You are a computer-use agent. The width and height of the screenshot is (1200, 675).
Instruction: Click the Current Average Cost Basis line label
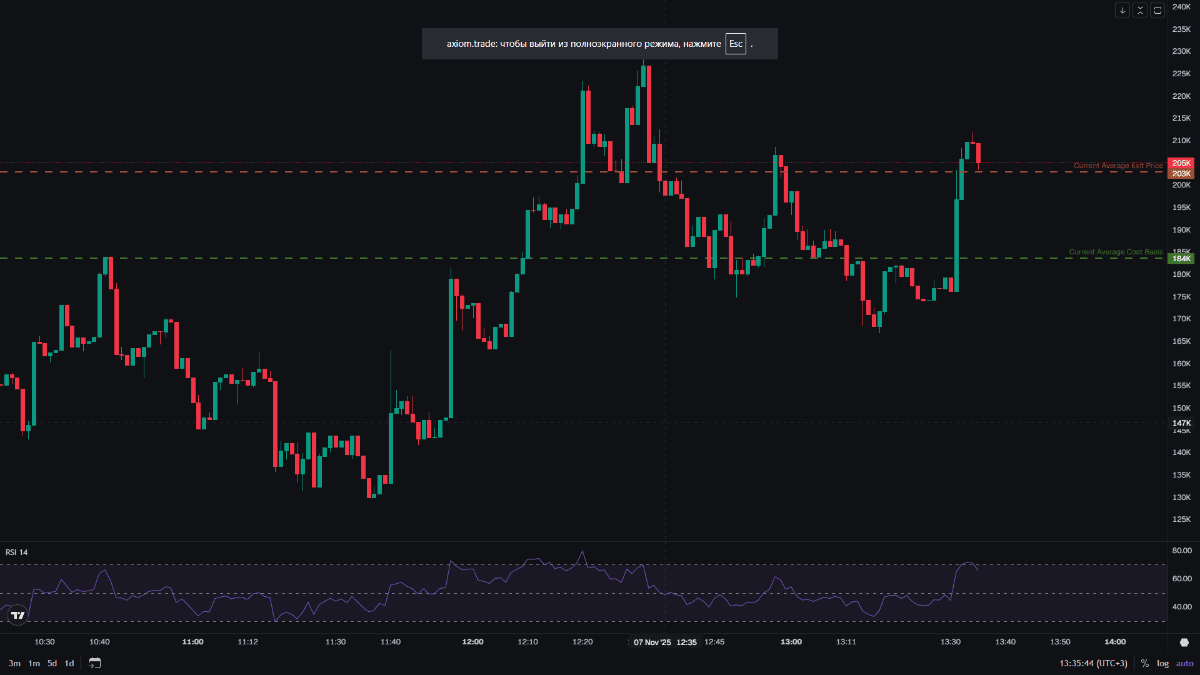[1115, 252]
